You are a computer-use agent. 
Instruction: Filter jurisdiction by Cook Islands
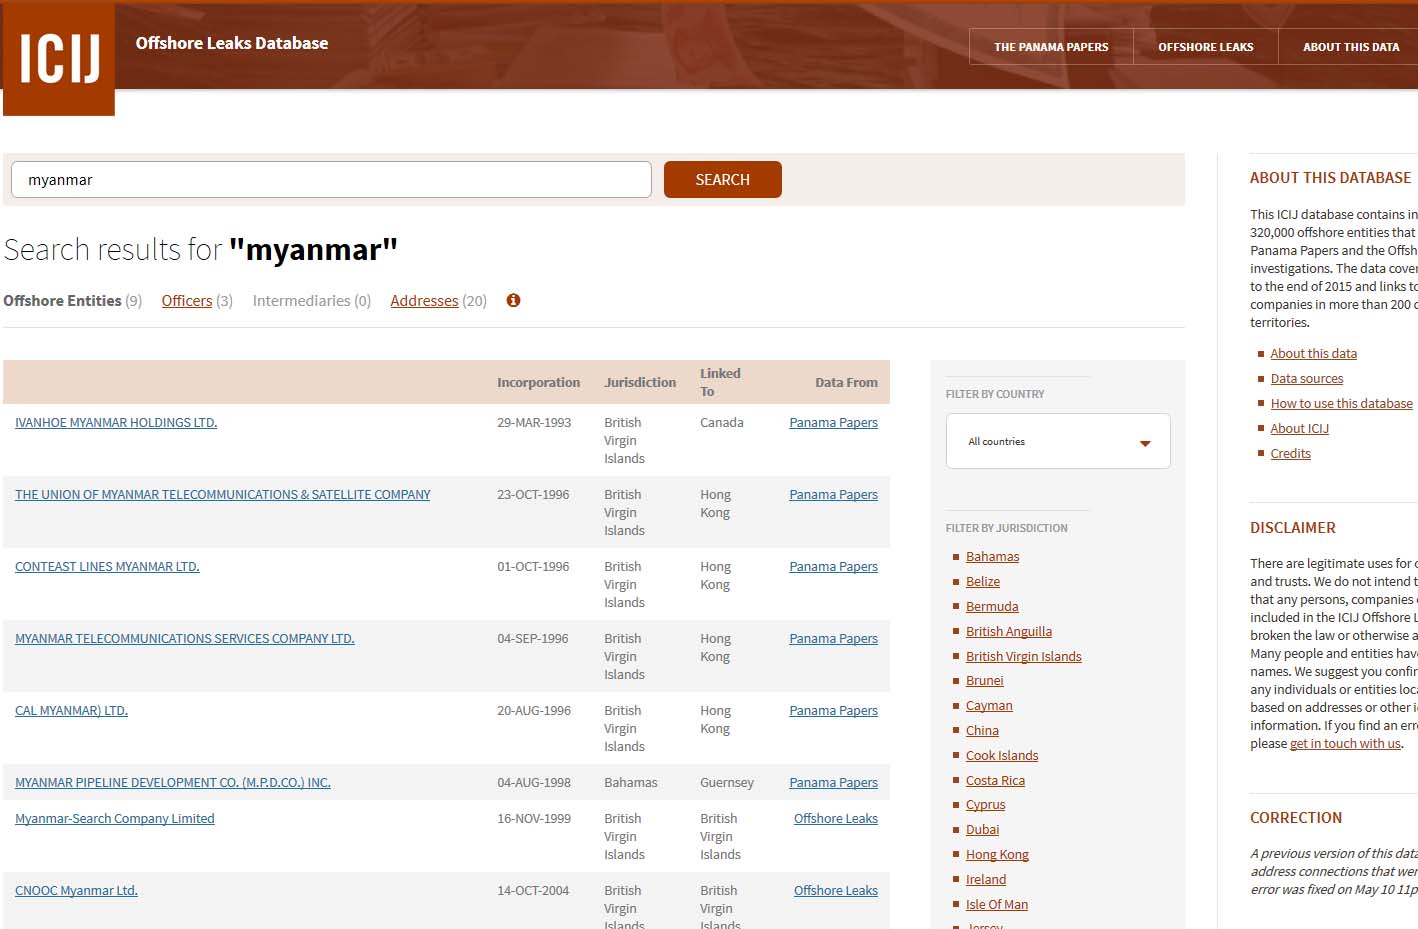pyautogui.click(x=1002, y=756)
